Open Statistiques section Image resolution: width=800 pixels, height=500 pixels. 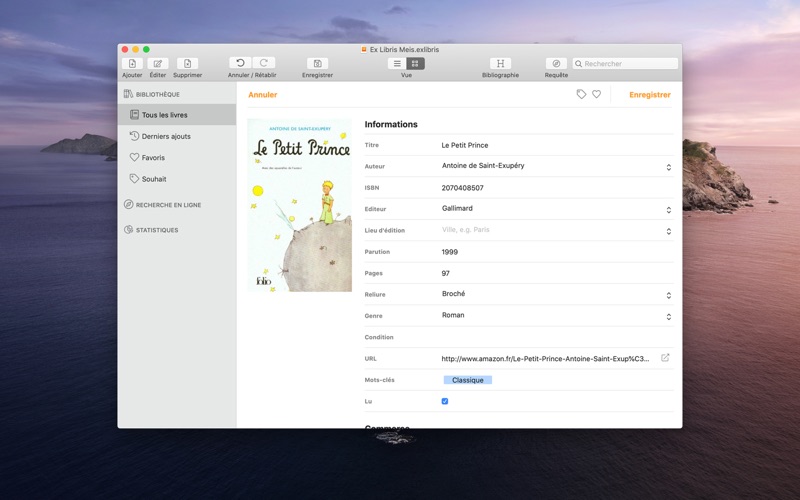click(x=152, y=230)
